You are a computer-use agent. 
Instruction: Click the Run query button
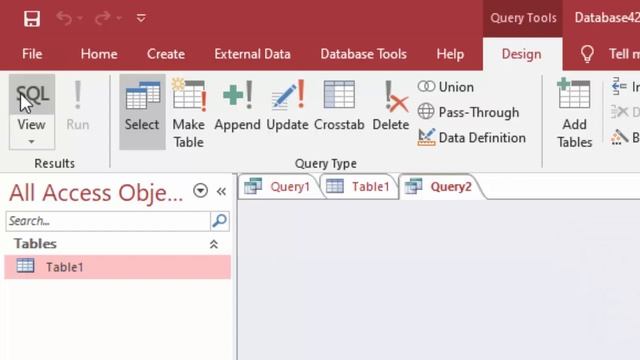(78, 107)
